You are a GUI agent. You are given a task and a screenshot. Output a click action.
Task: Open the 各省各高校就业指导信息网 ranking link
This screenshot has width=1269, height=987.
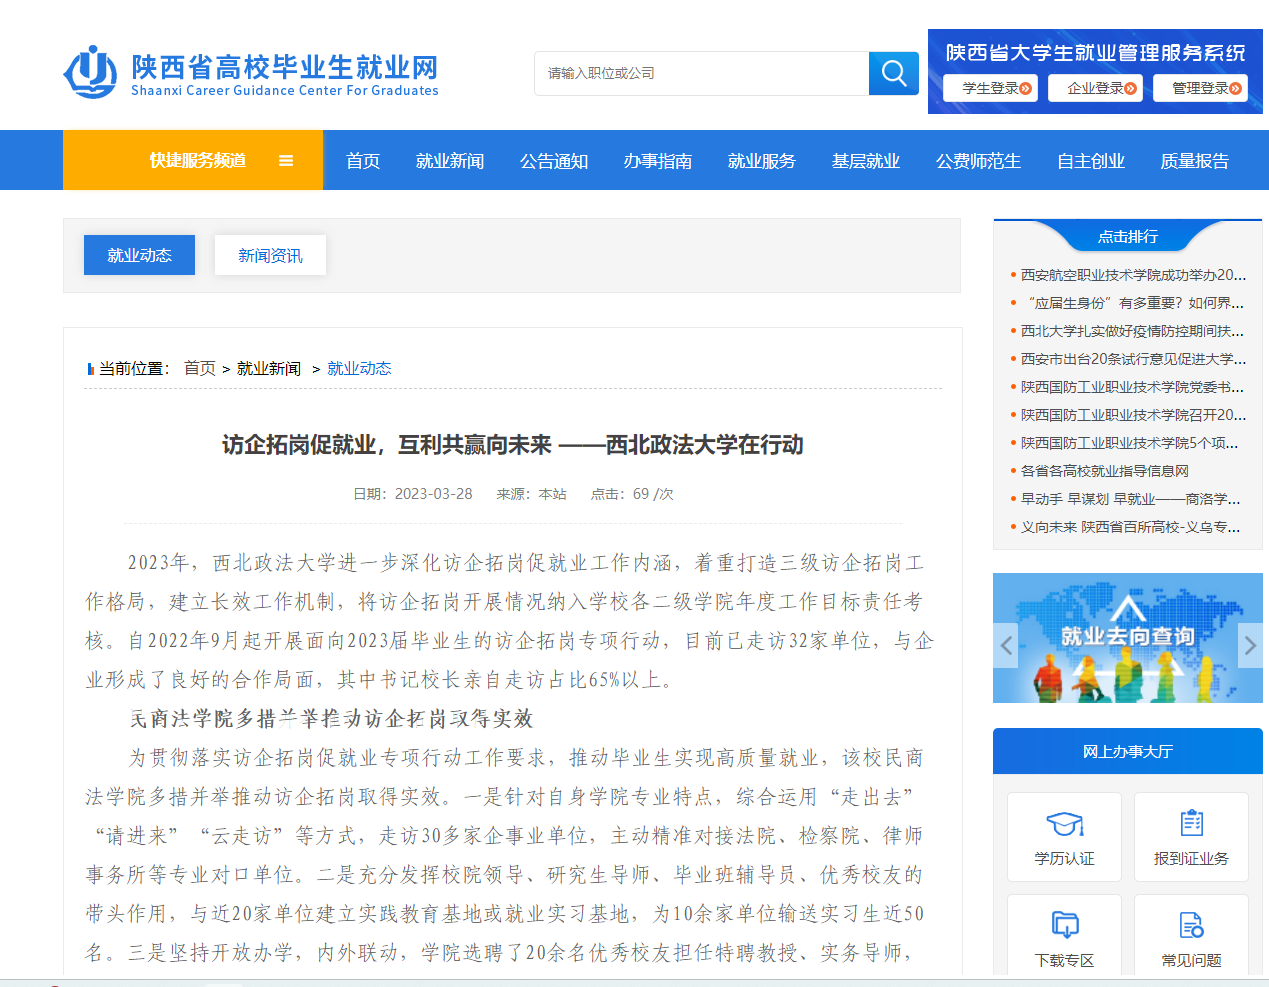(1104, 471)
